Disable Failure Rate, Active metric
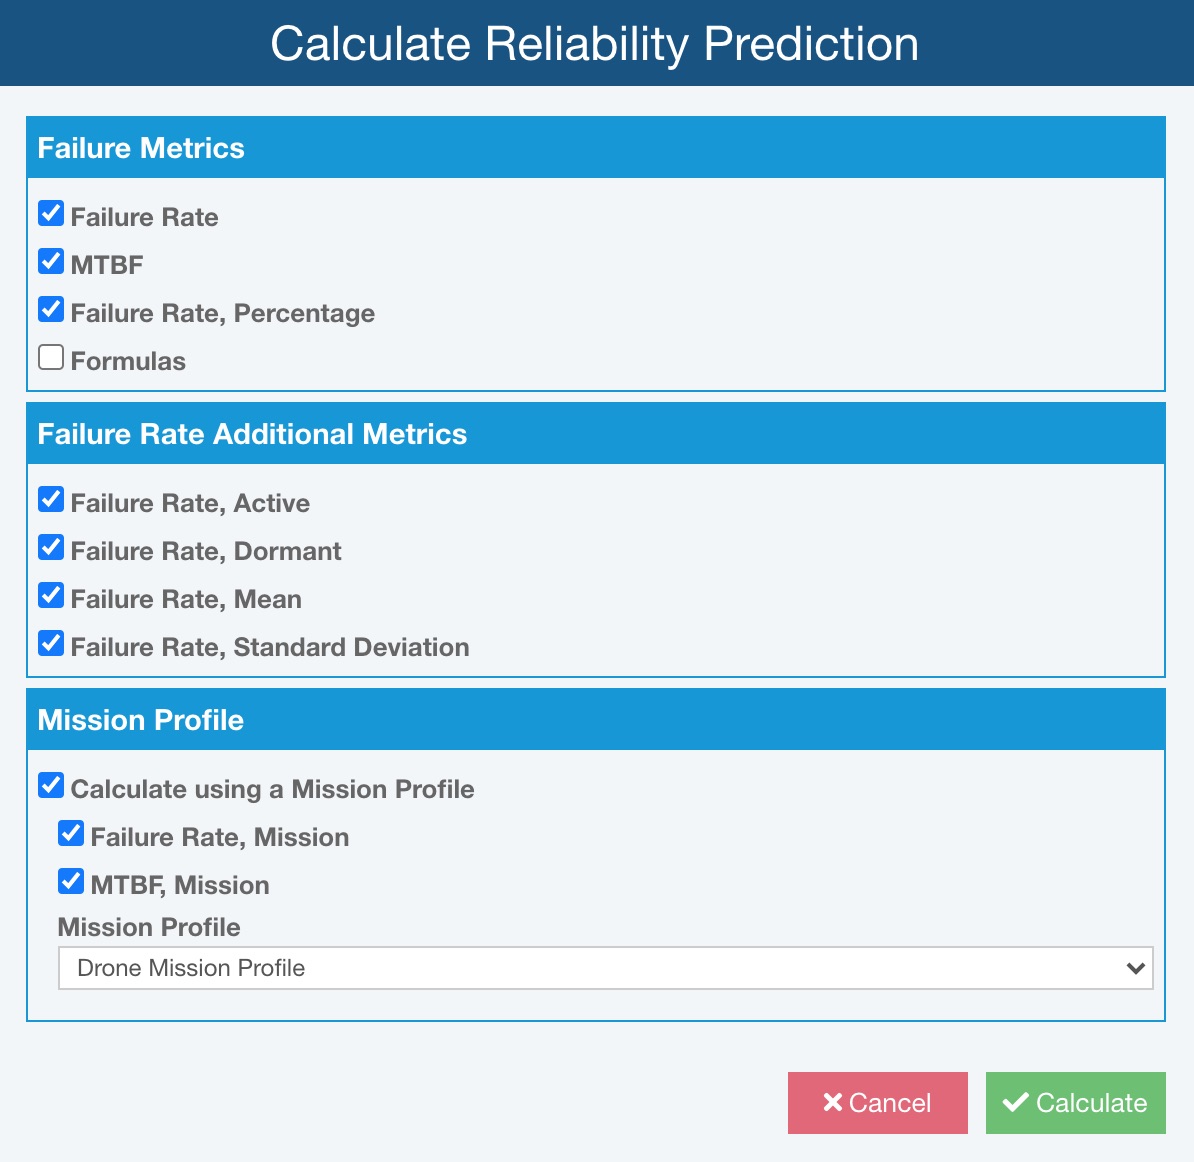Image resolution: width=1194 pixels, height=1162 pixels. click(x=50, y=498)
